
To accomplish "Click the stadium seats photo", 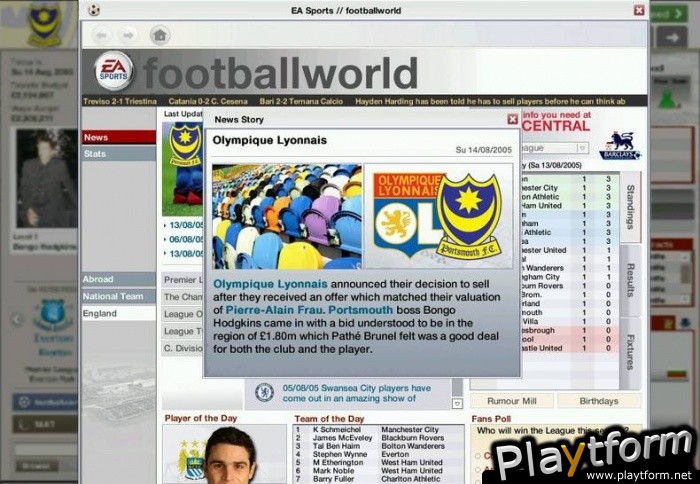I will pos(287,217).
